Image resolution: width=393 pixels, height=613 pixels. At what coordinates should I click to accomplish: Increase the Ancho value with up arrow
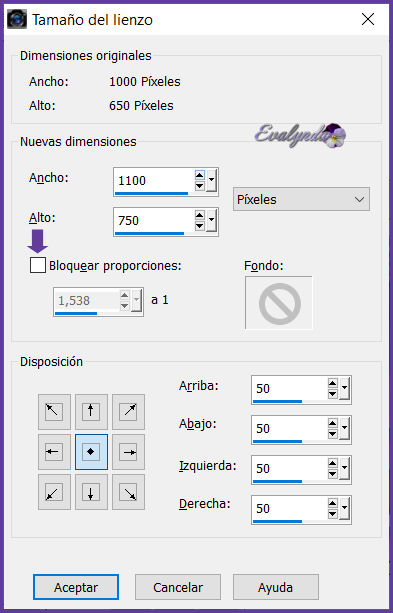[x=200, y=176]
